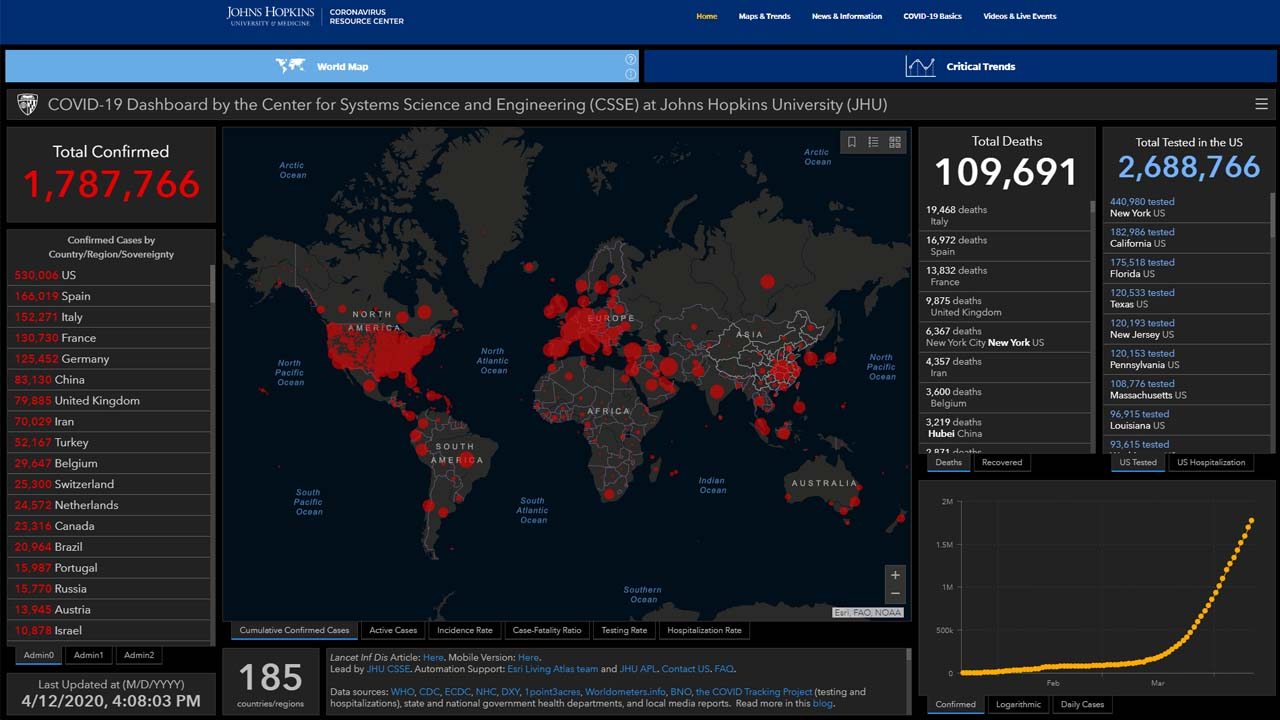Screen dimensions: 1280x720
Task: Click the info icon under the question mark
Action: point(630,74)
